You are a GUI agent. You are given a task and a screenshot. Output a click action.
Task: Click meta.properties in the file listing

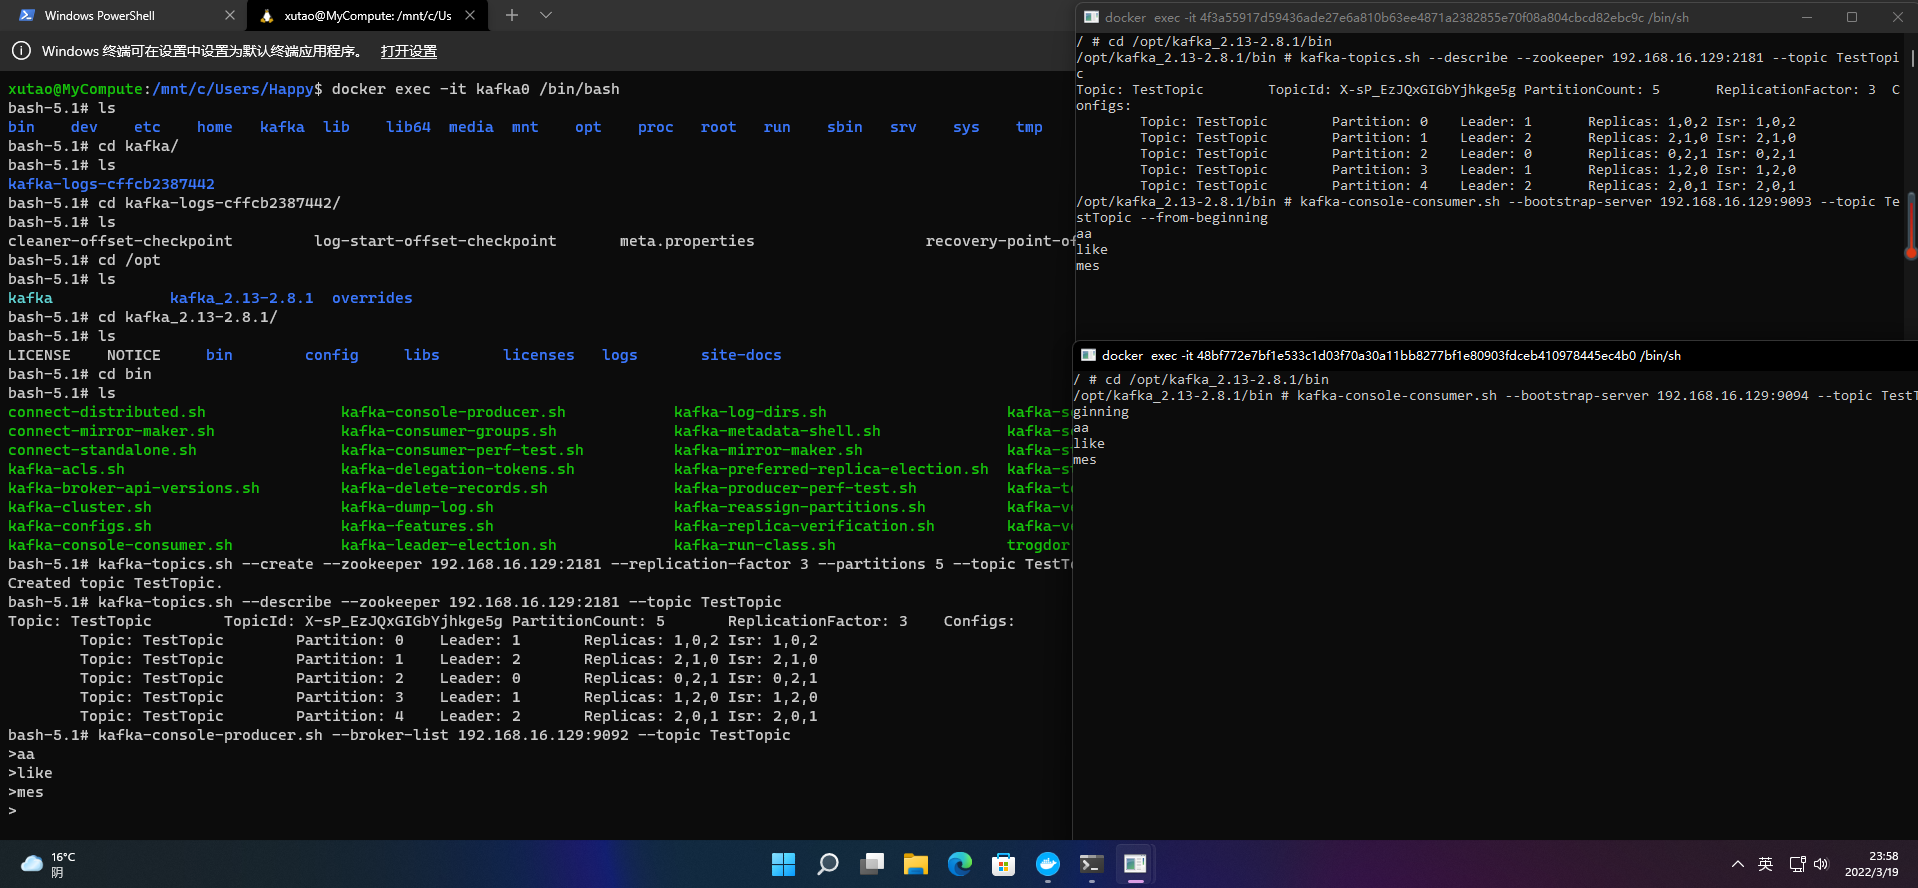tap(687, 241)
